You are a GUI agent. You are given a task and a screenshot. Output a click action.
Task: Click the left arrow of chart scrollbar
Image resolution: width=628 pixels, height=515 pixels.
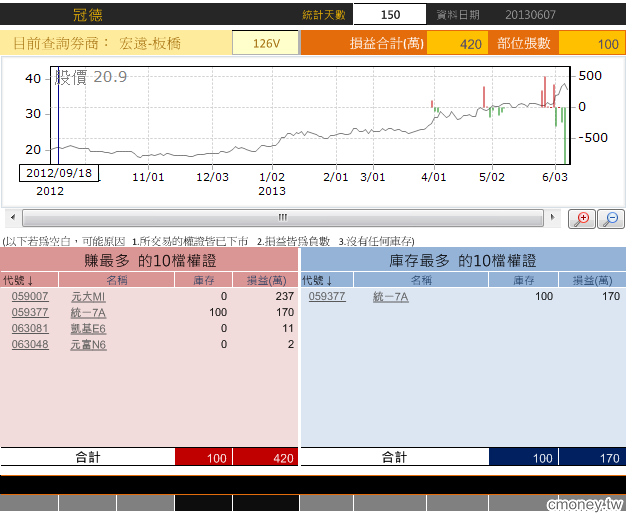click(x=12, y=217)
